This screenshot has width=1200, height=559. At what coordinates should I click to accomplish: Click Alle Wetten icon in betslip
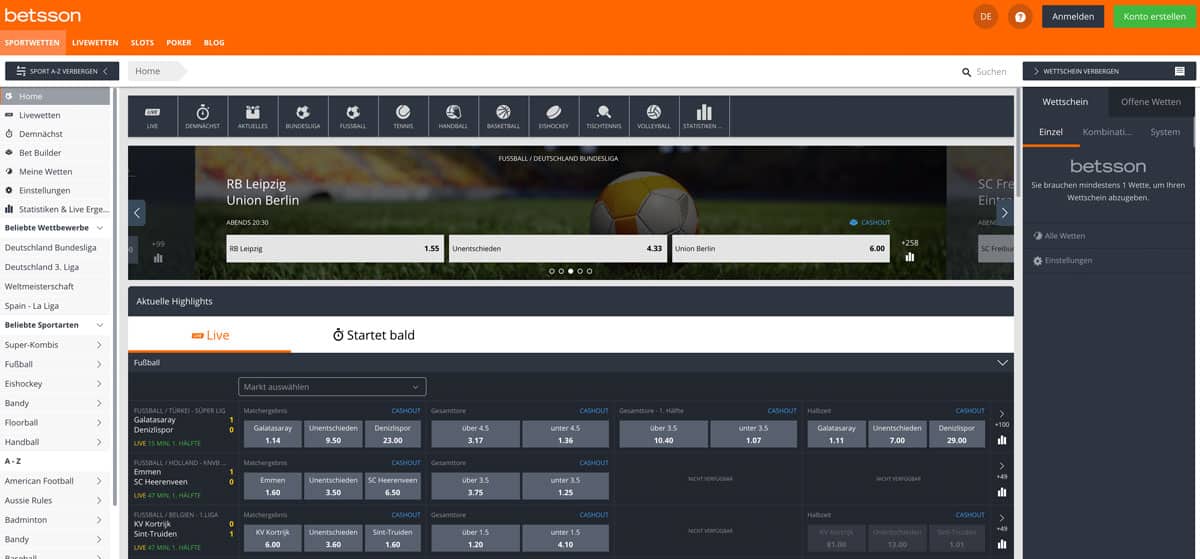(x=1037, y=236)
